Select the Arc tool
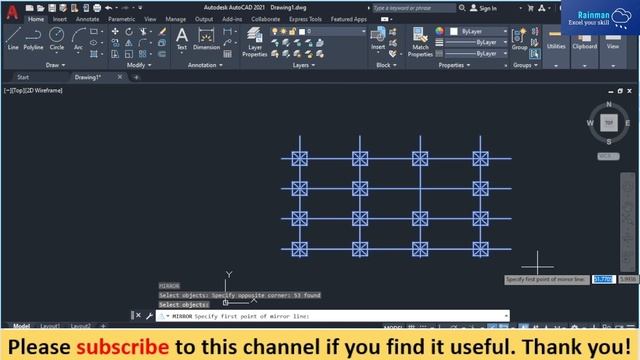640x360 pixels. [78, 39]
